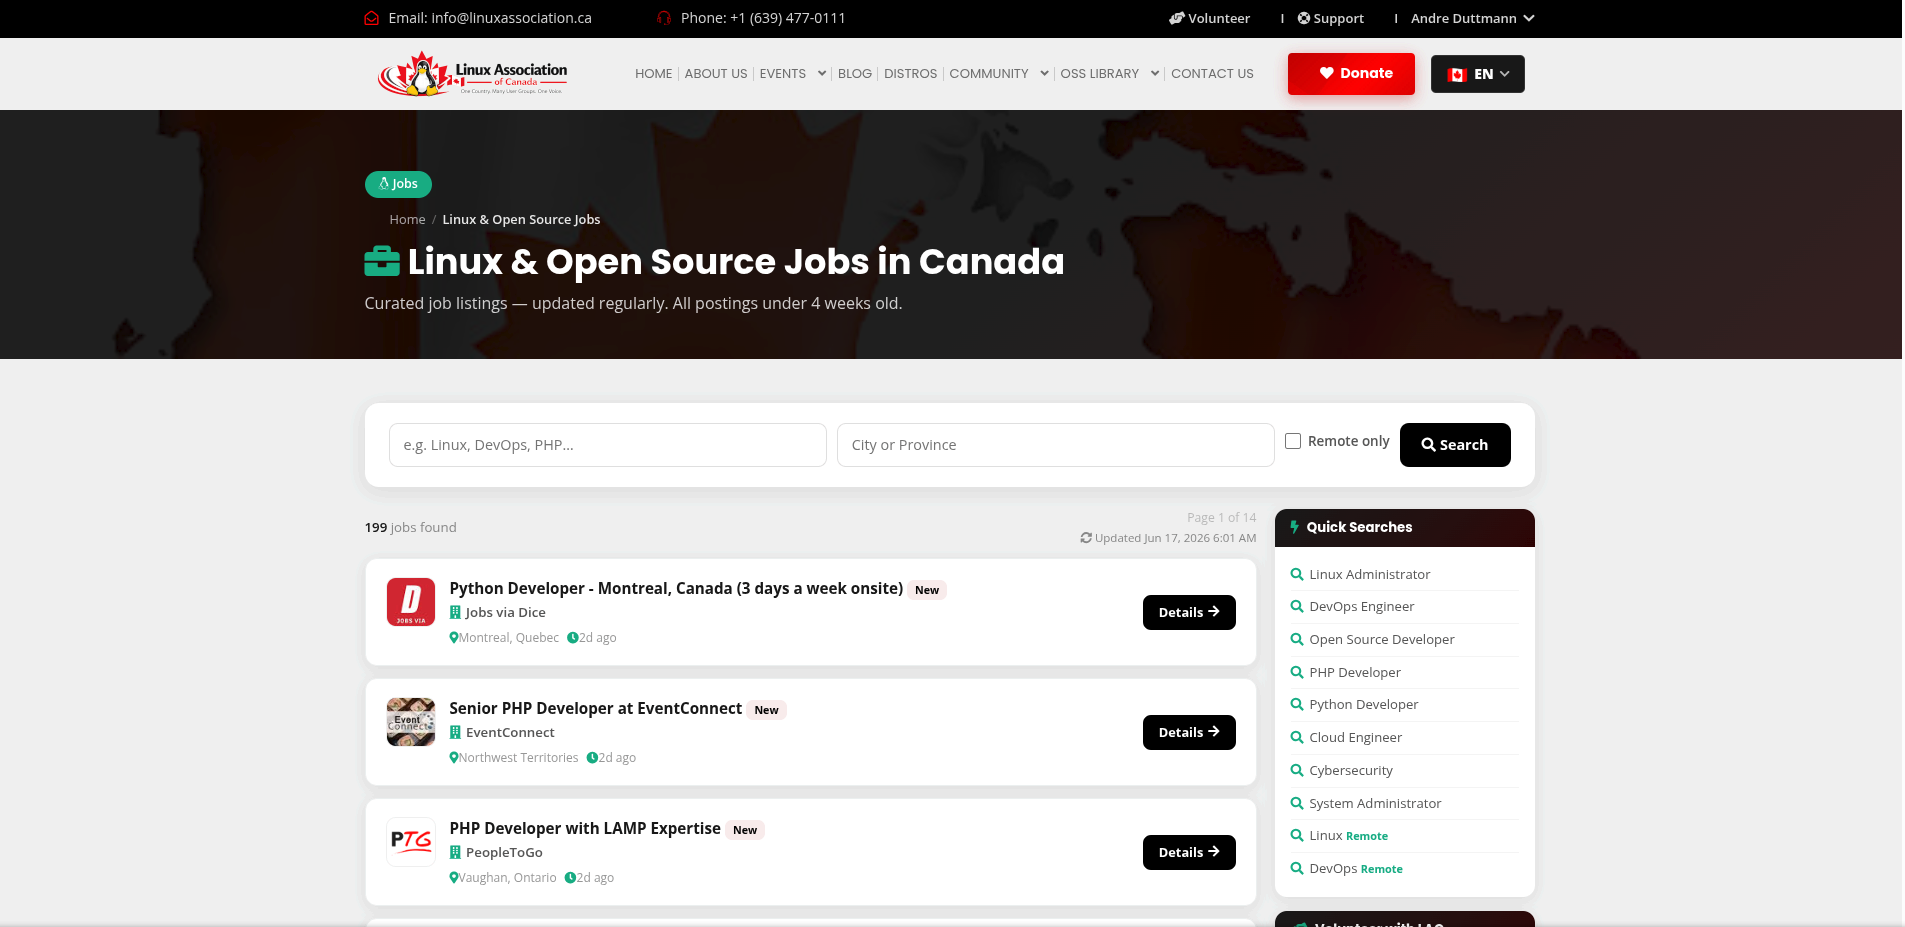Click search icon beside DevOps Engineer
Screen dimensions: 1905x927
1297,606
